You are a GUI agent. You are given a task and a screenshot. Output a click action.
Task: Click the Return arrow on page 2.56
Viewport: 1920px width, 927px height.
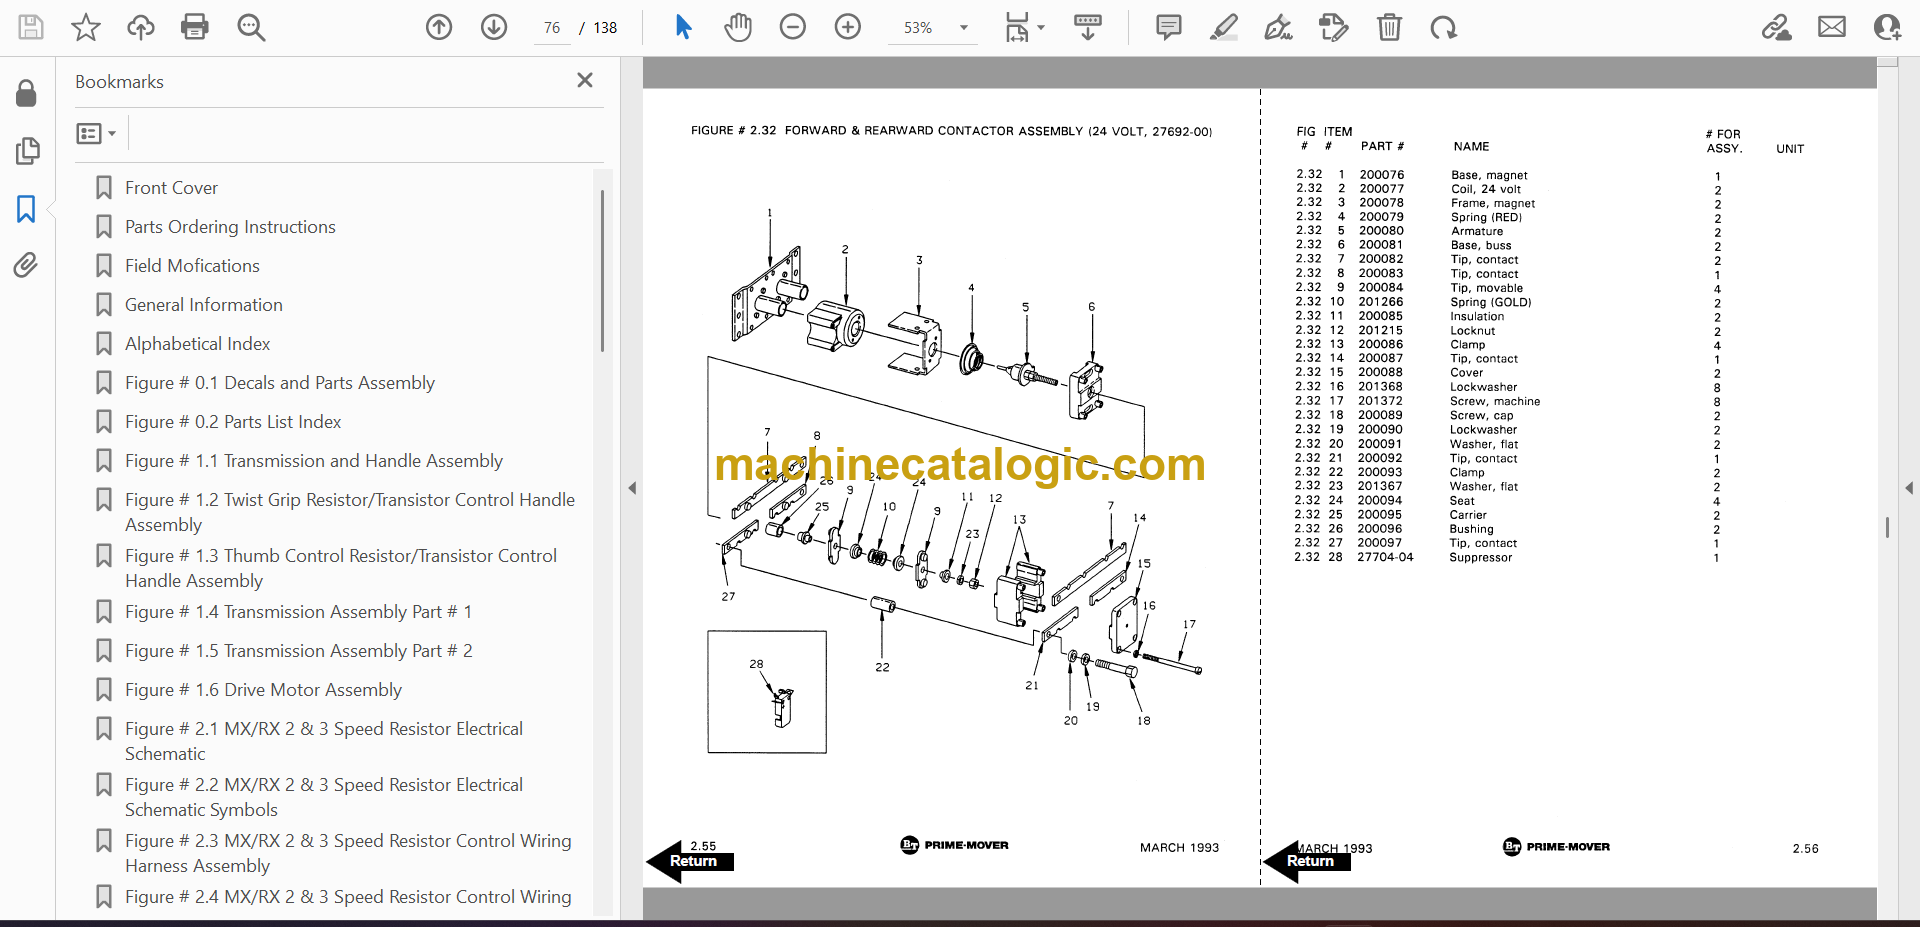tap(1306, 861)
